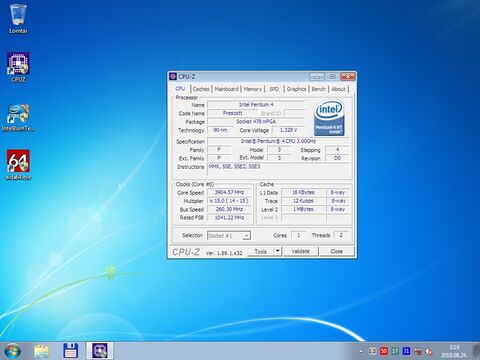The image size is (480, 360).
Task: Click the Intel Pentium 4 logo badge
Action: tap(329, 119)
